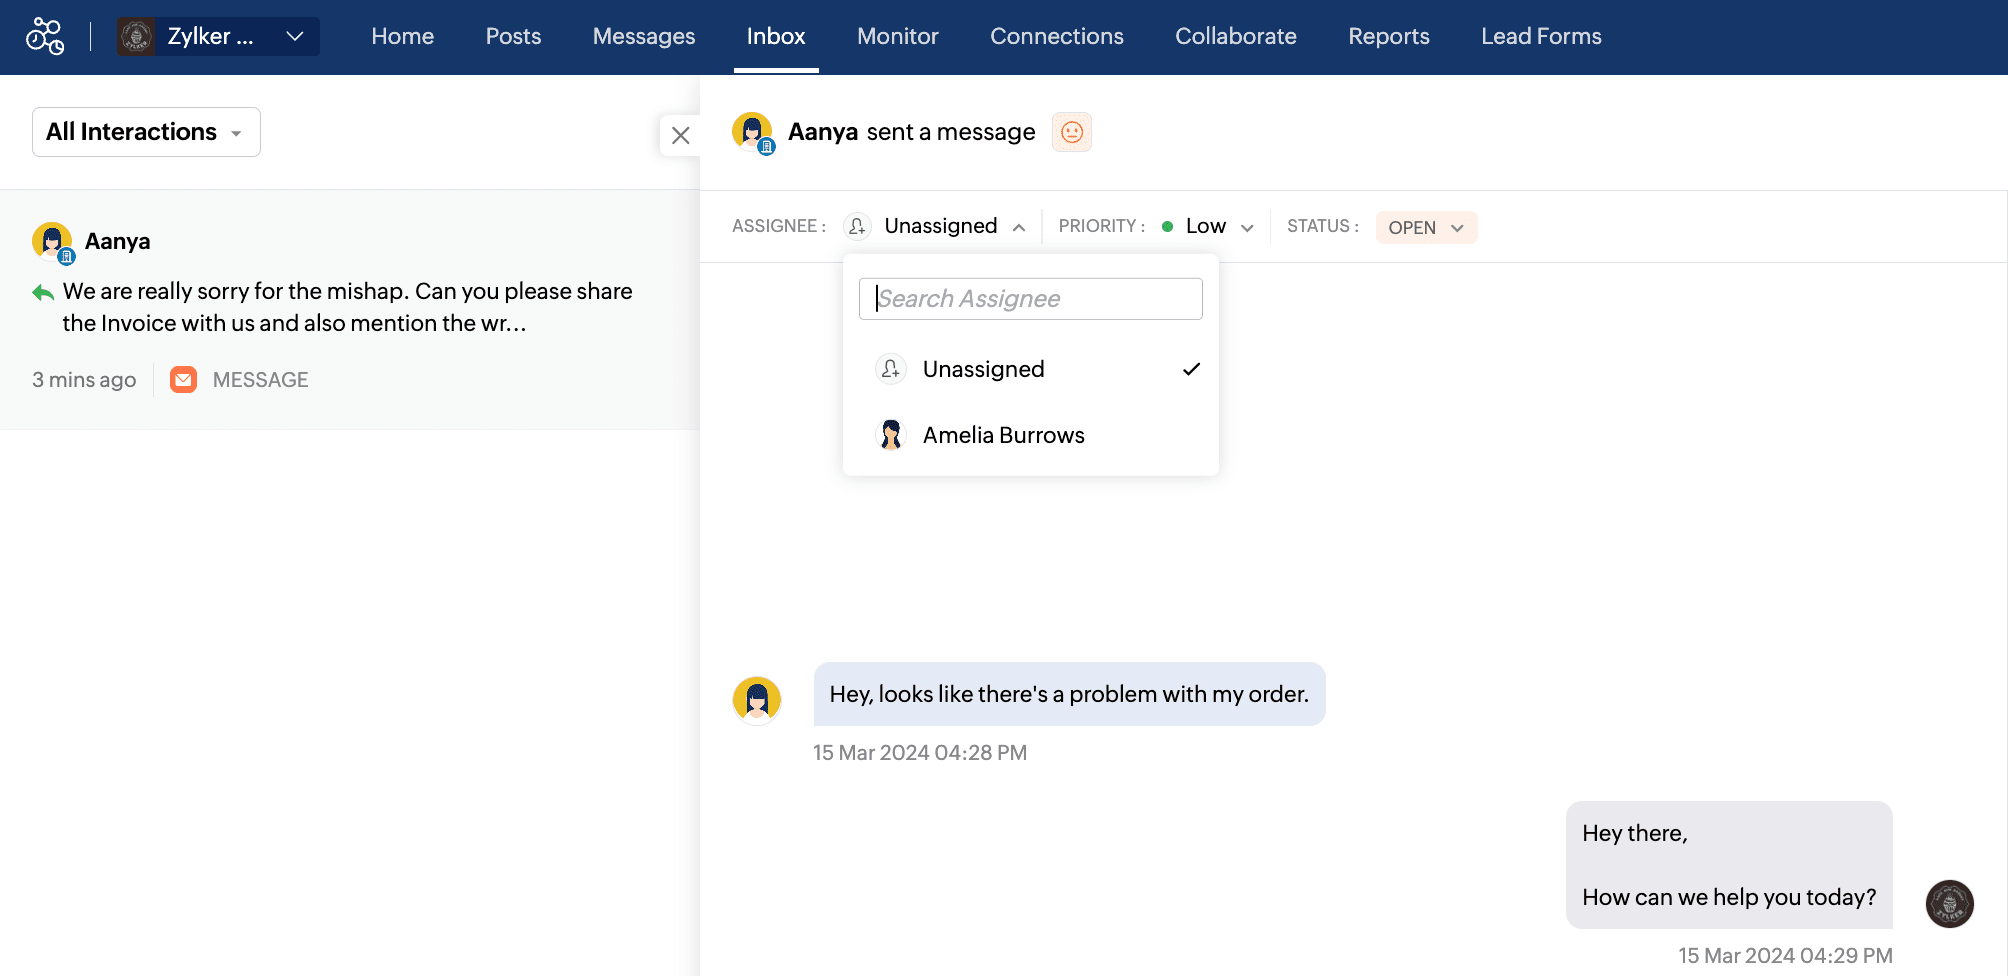Click Amelia Burrows' avatar icon in list

[x=891, y=435]
